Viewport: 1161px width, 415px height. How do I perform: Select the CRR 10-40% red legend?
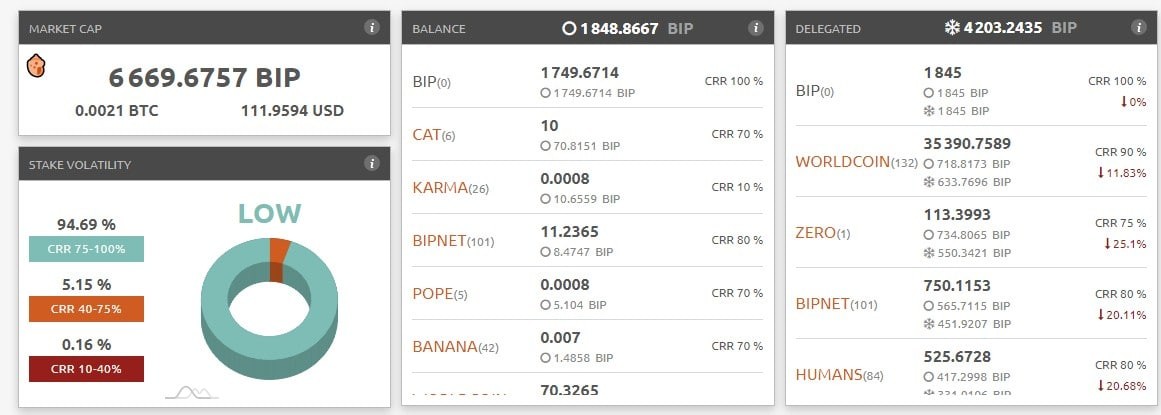(87, 369)
